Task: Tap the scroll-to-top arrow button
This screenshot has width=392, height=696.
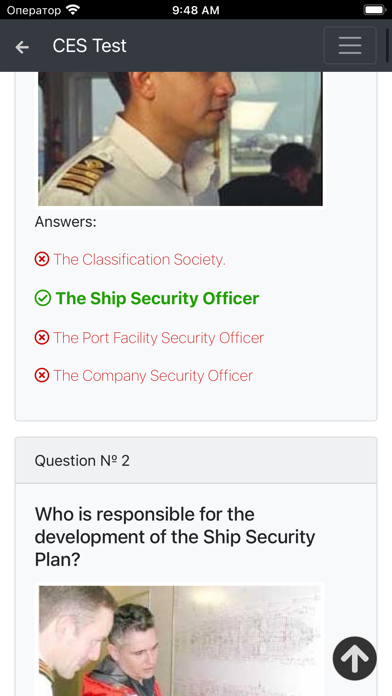Action: 354,659
